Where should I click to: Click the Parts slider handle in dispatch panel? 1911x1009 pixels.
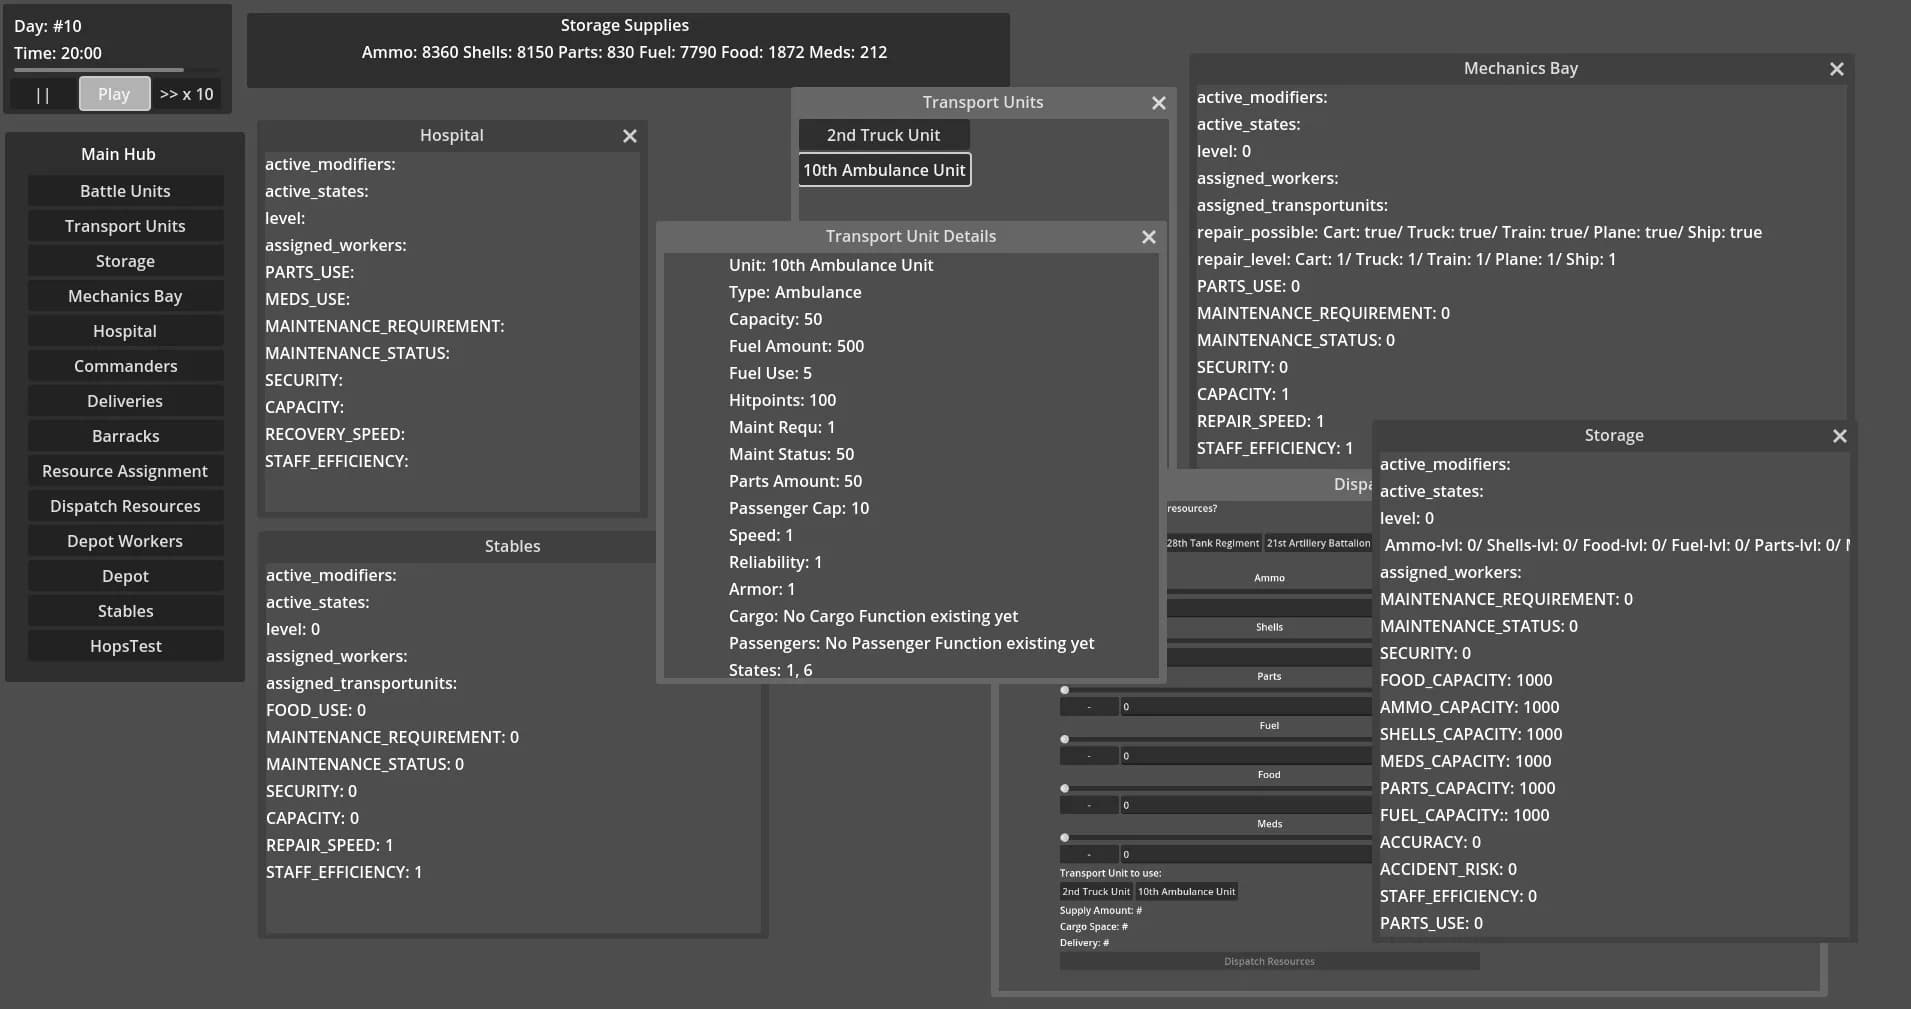1065,690
